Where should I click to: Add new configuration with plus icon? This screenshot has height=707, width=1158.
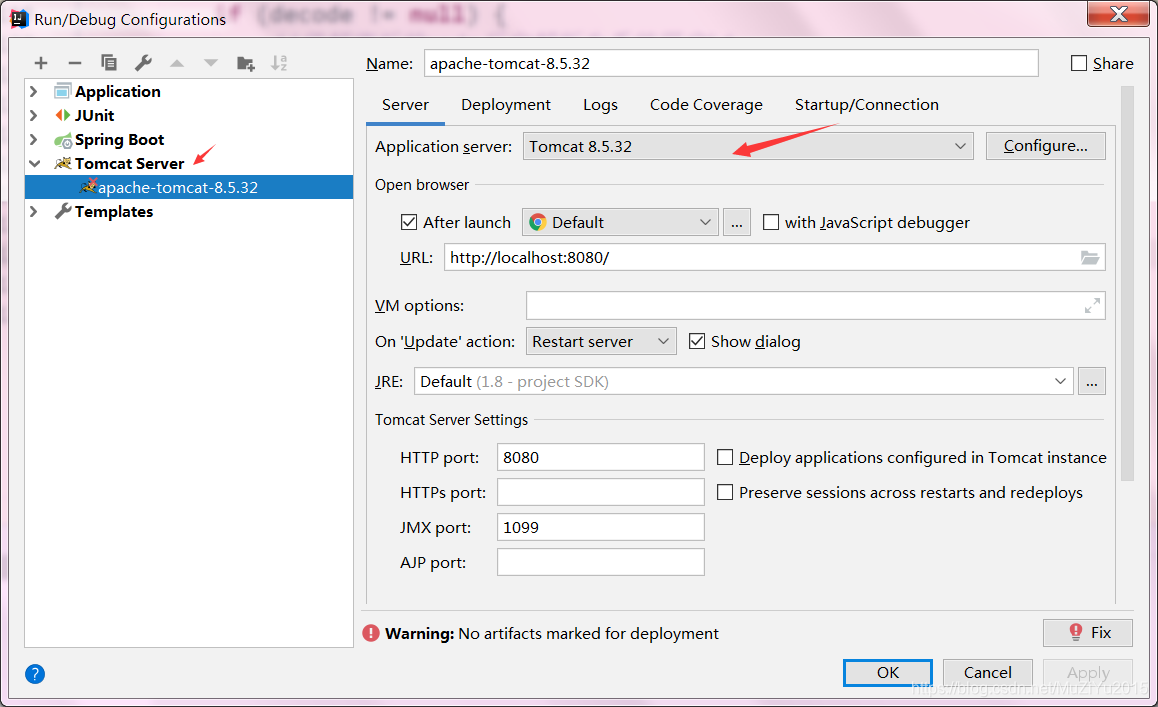[x=41, y=64]
